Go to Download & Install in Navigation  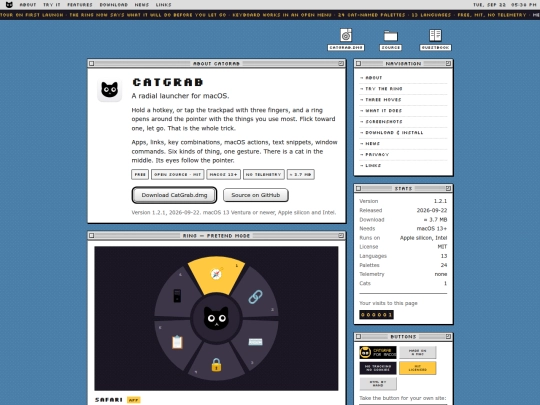tap(403, 133)
